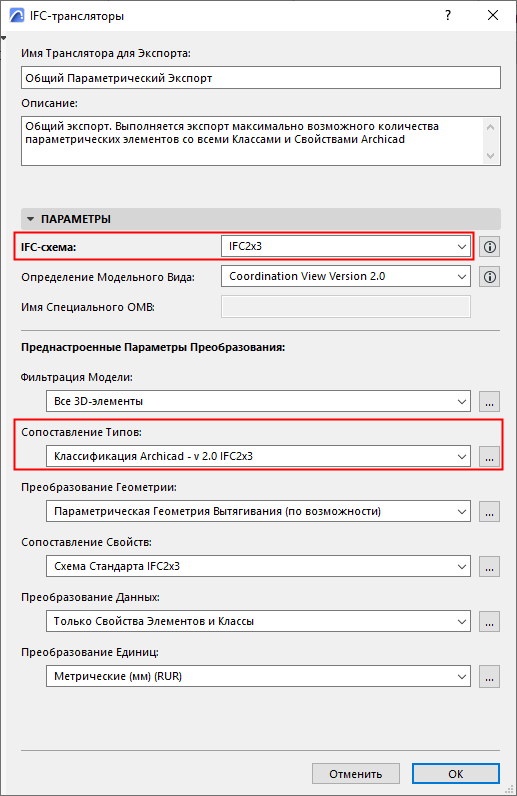Open Преобразование Геометрии settings ellipsis button
Image resolution: width=517 pixels, height=796 pixels.
click(490, 512)
